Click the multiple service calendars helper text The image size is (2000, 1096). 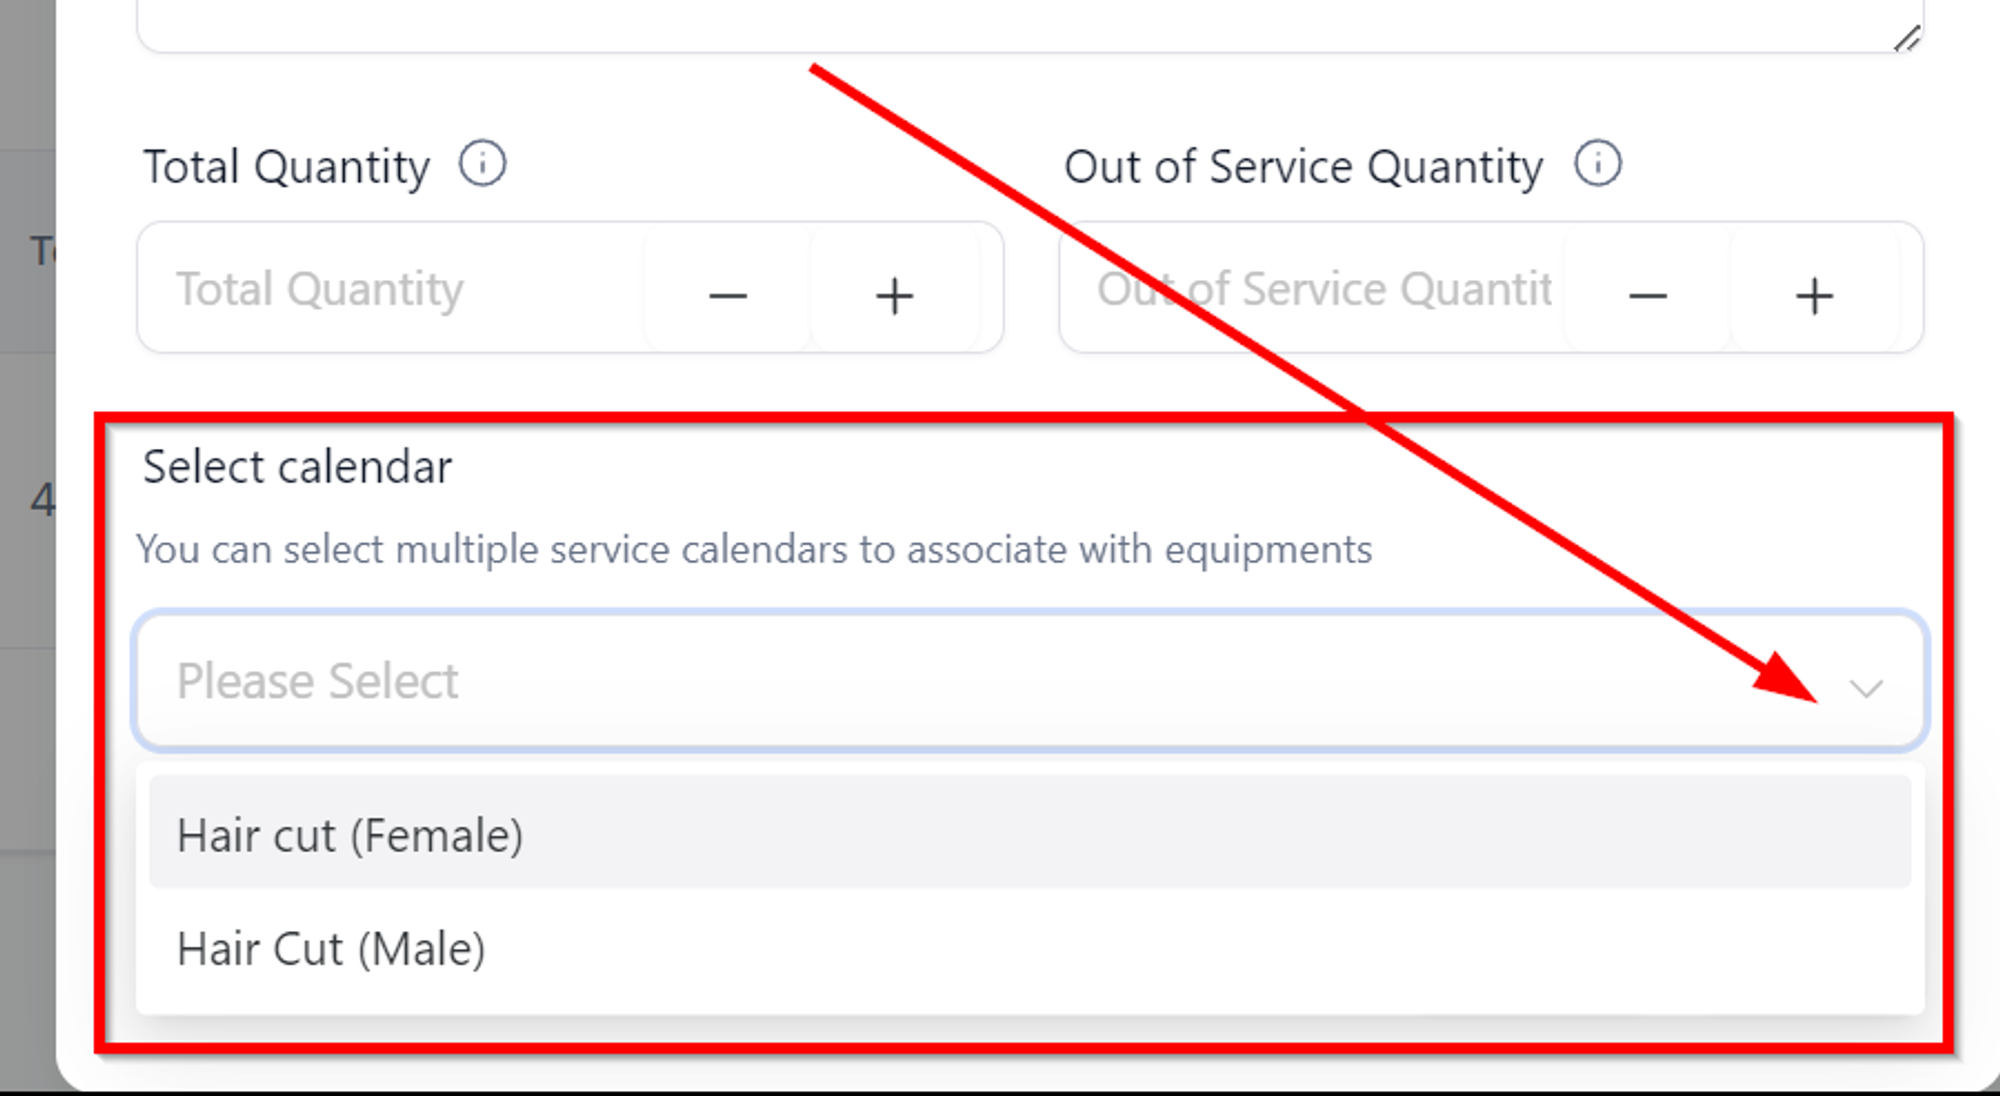pos(754,549)
